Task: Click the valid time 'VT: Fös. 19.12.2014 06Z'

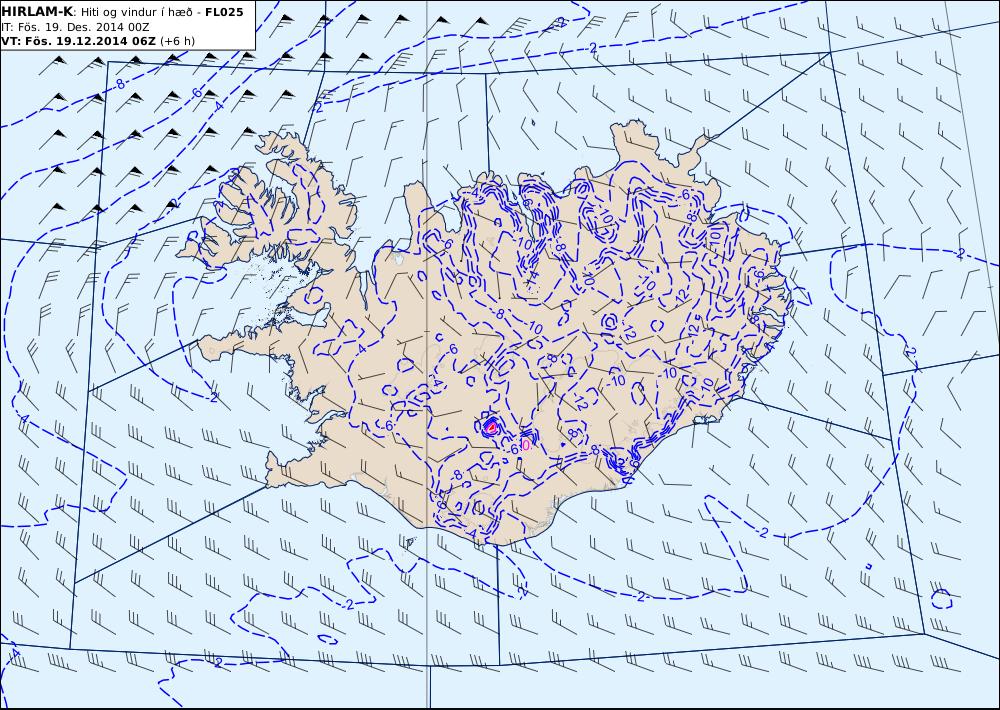Action: pos(78,41)
